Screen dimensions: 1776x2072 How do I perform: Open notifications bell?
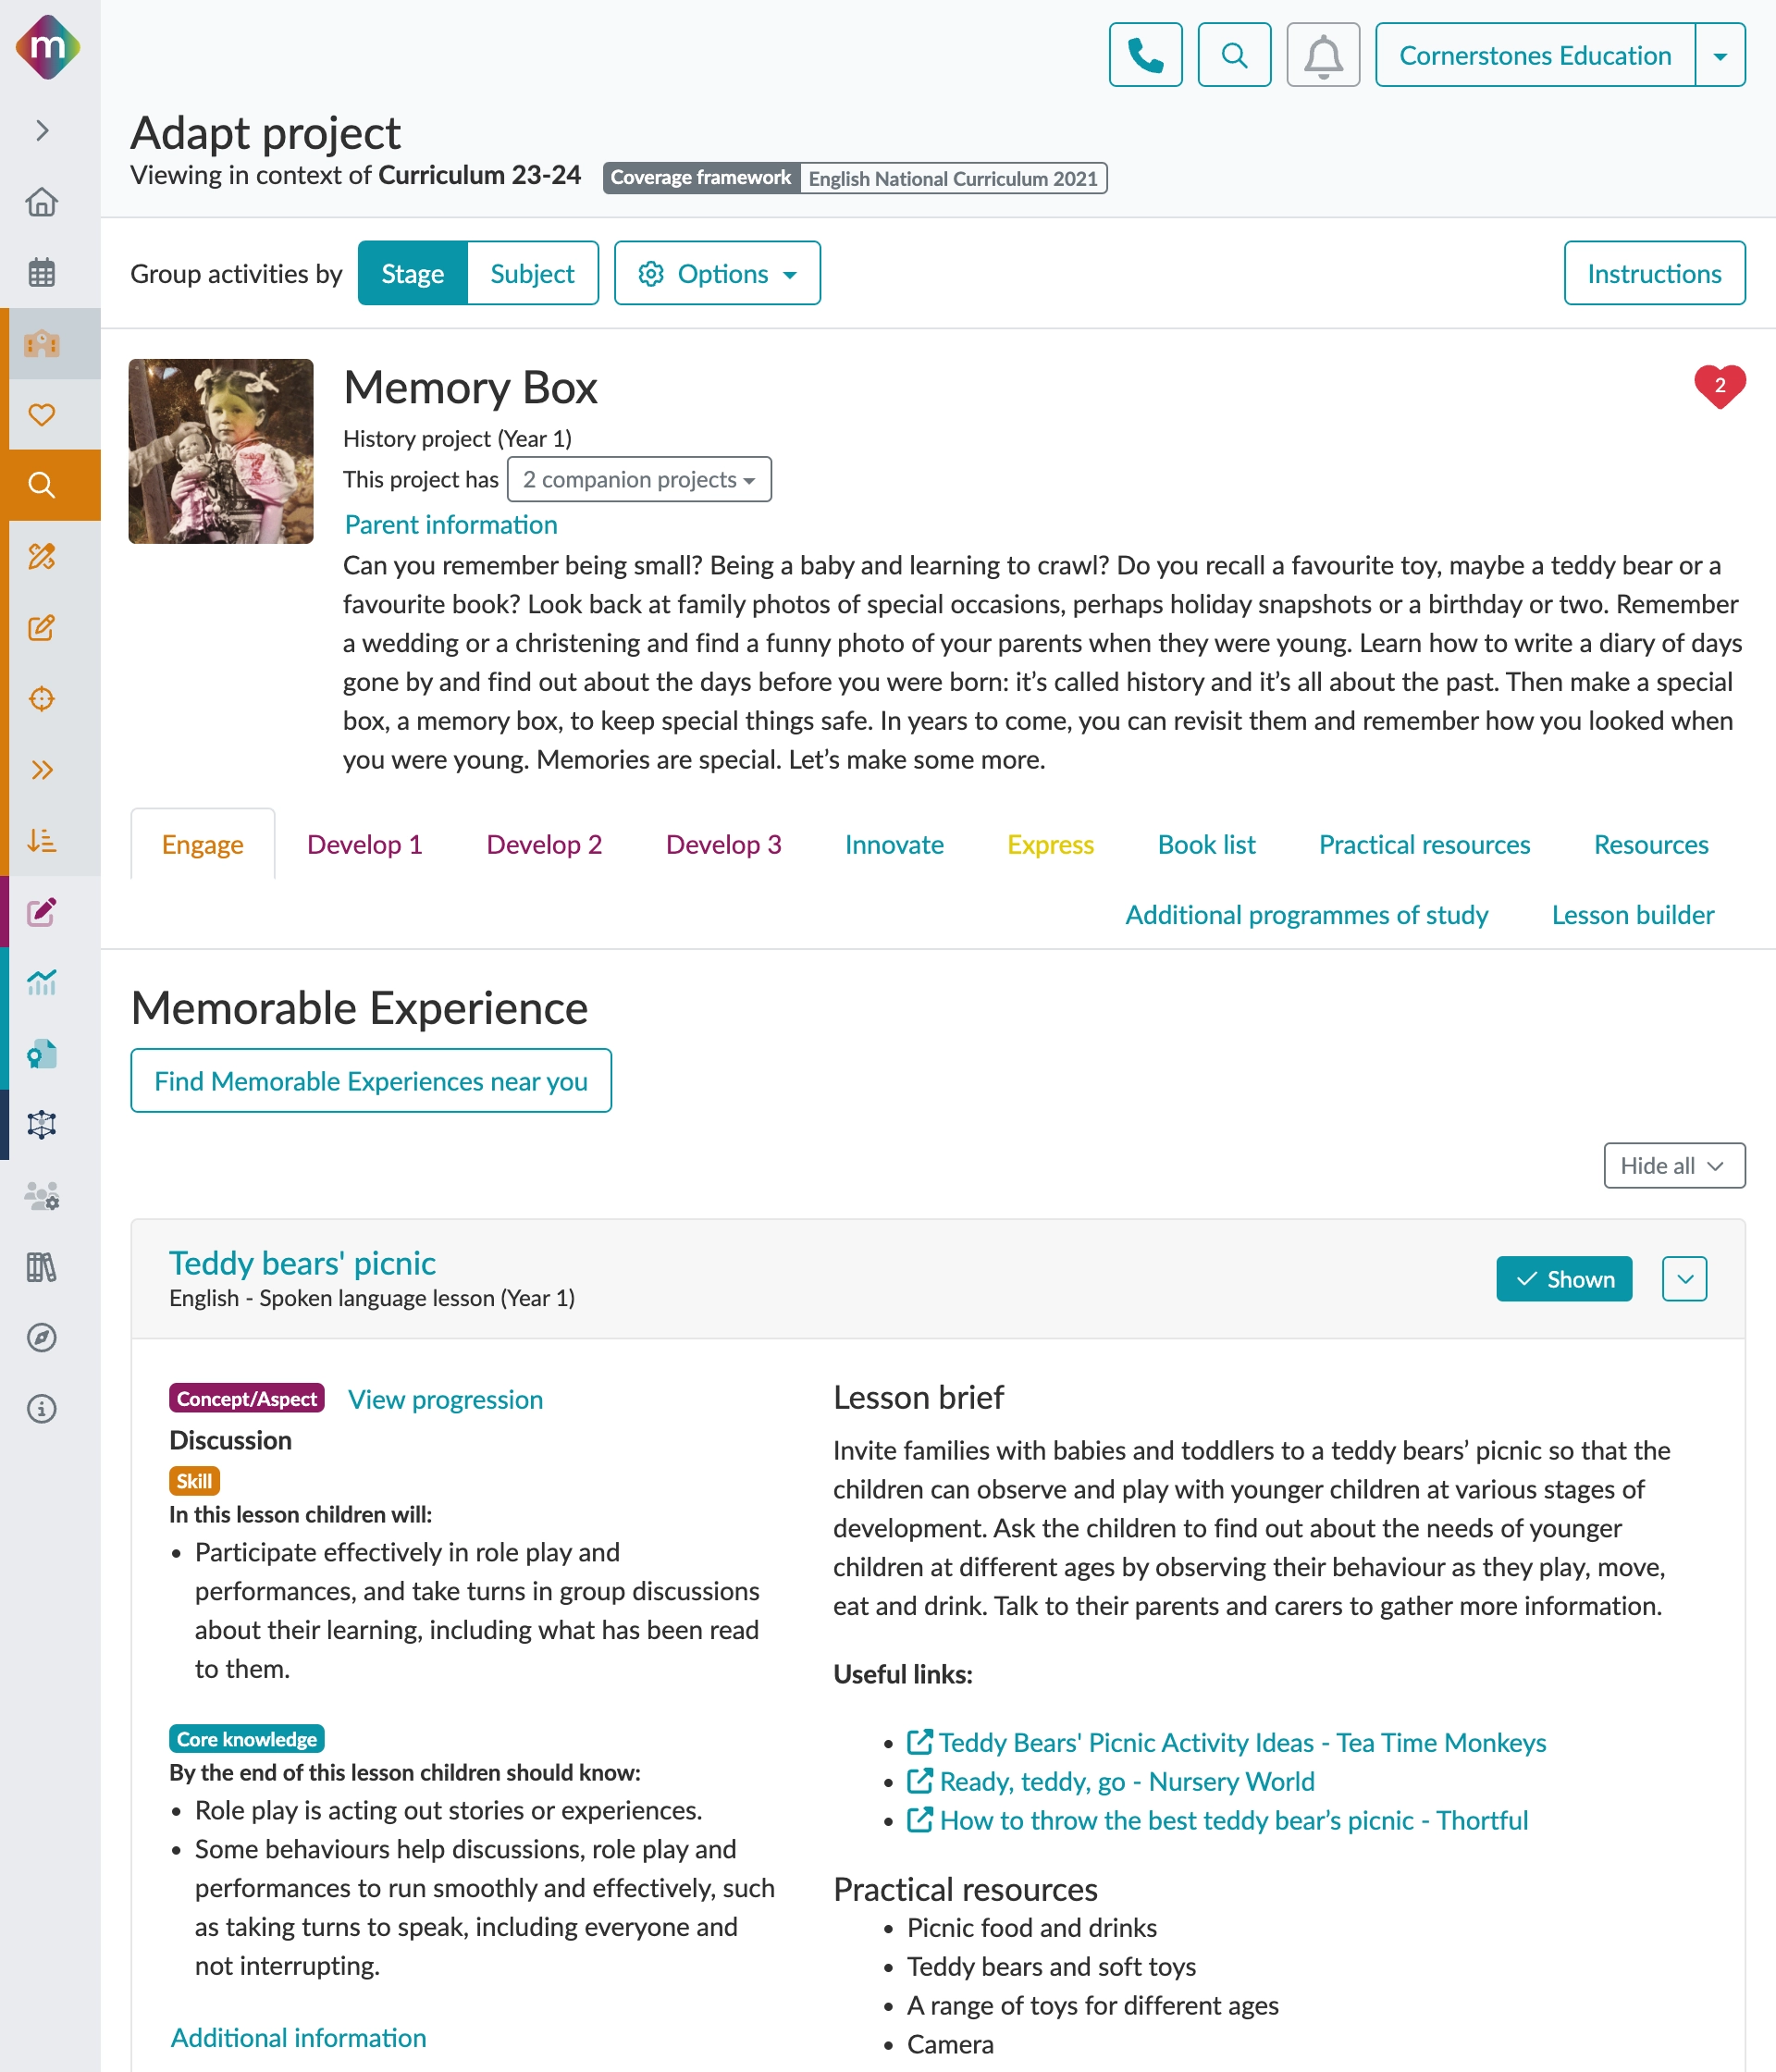1322,55
